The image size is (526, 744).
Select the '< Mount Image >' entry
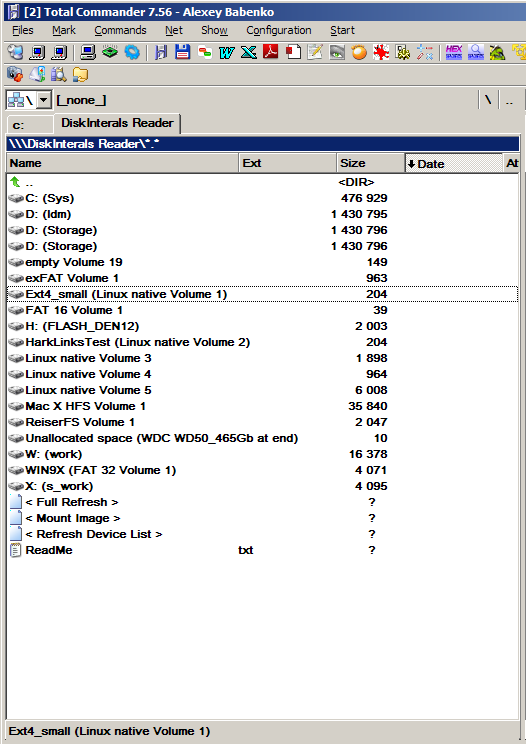coord(73,518)
